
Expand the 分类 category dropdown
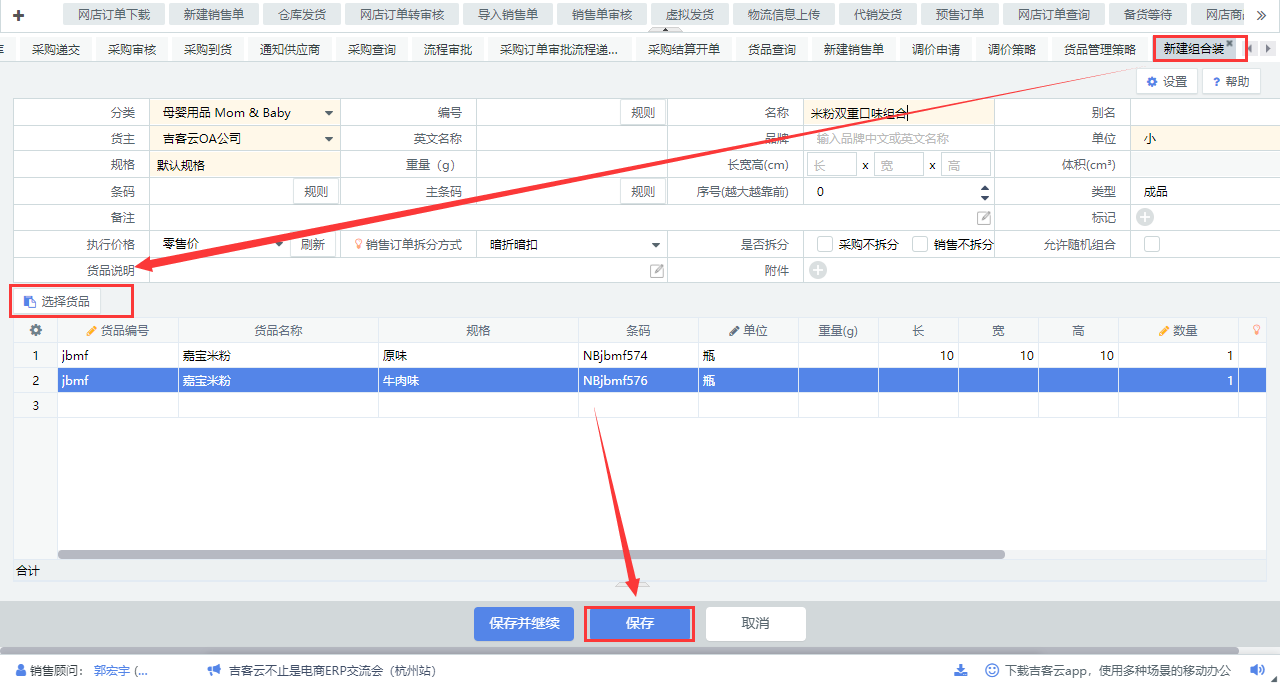click(328, 113)
